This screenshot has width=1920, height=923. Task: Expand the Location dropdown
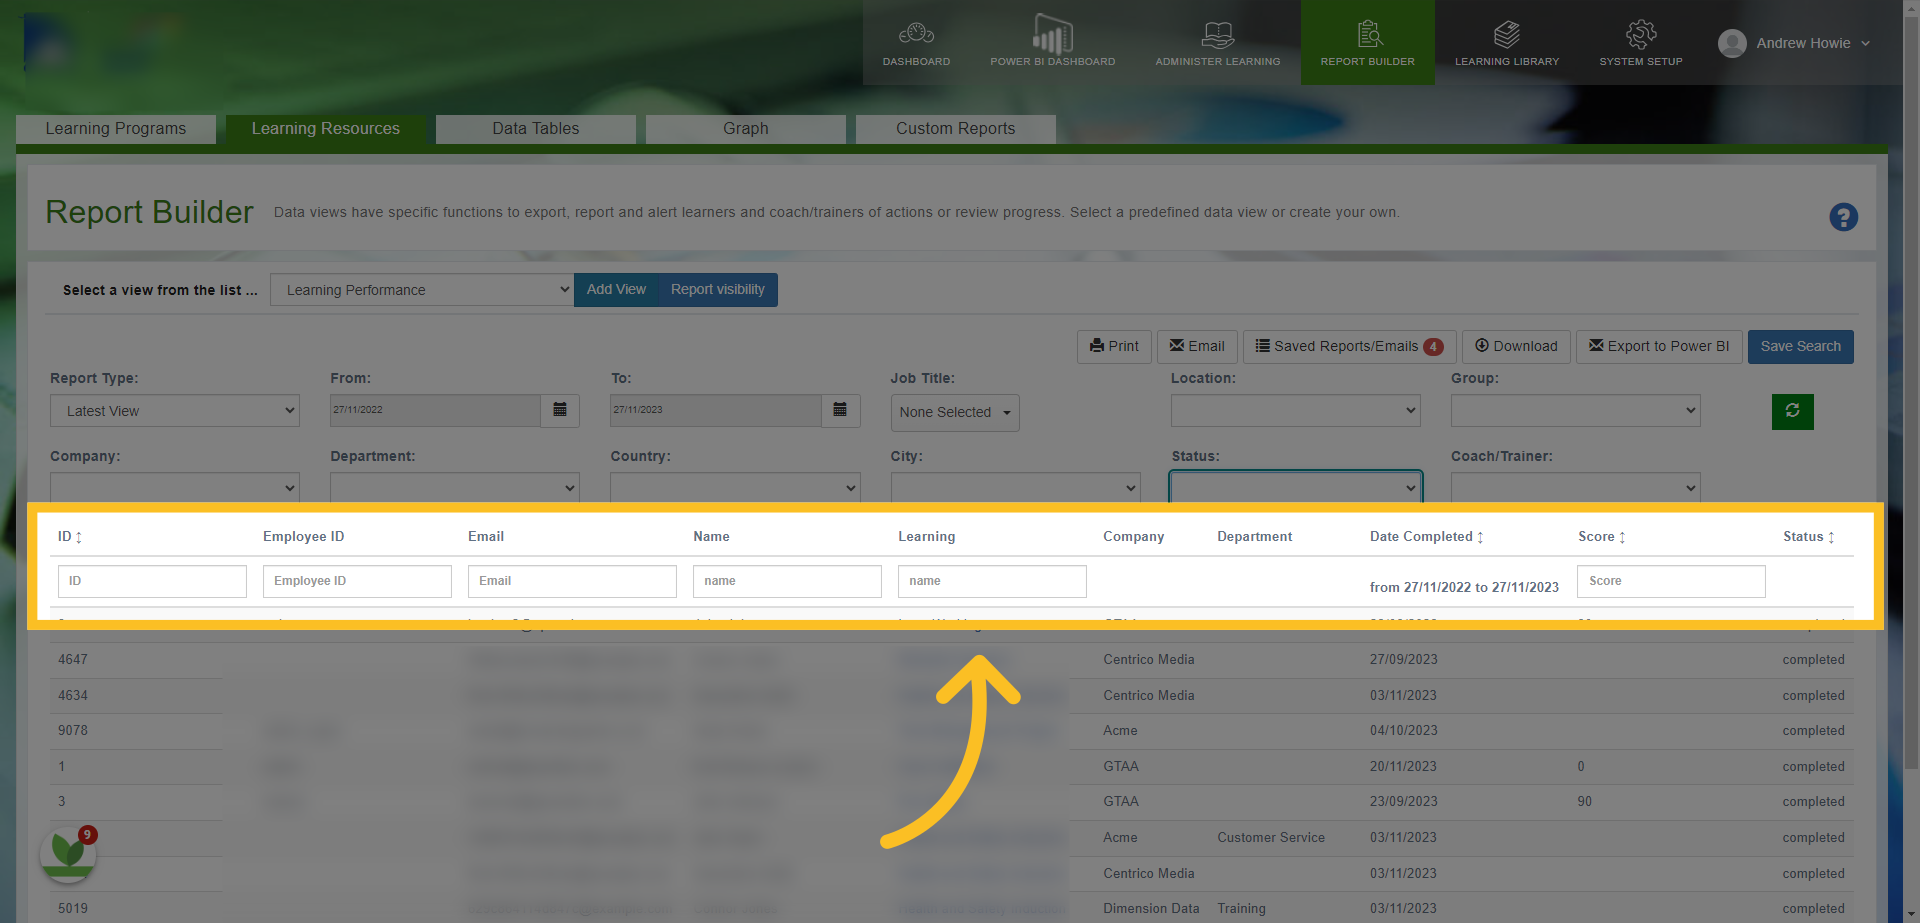[x=1295, y=410]
